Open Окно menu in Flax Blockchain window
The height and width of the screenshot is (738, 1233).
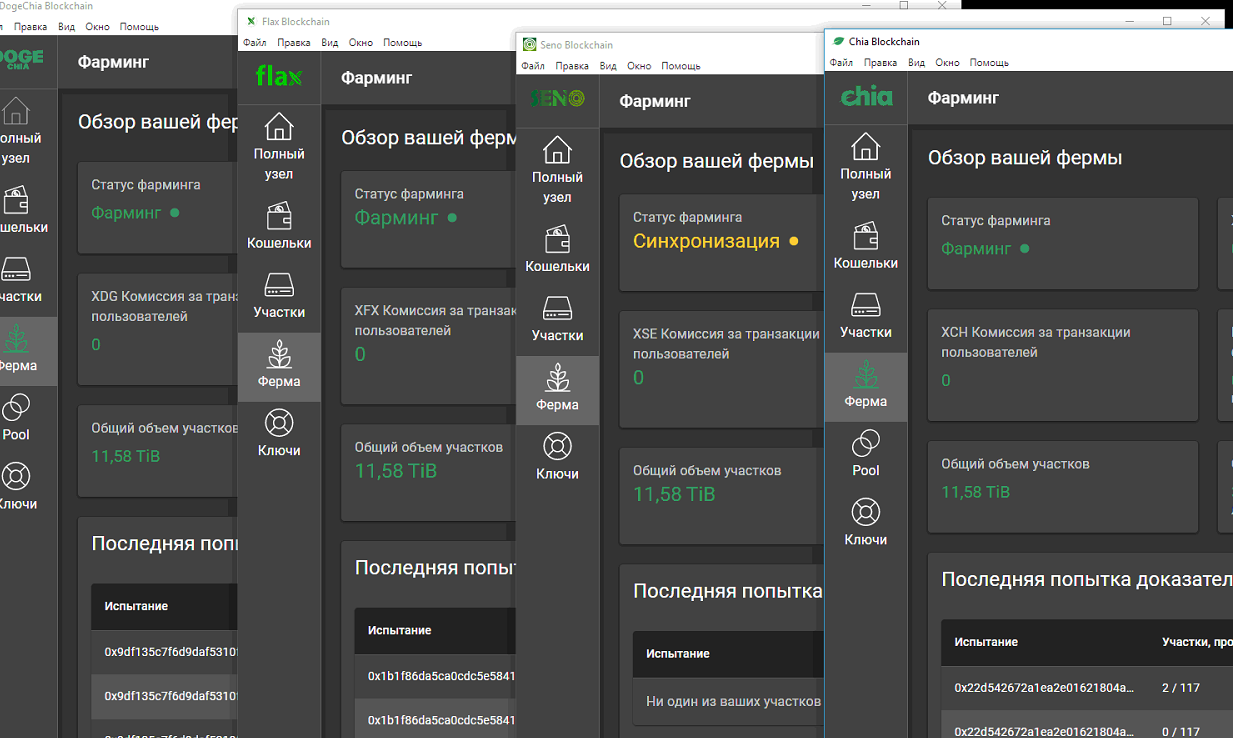point(361,43)
